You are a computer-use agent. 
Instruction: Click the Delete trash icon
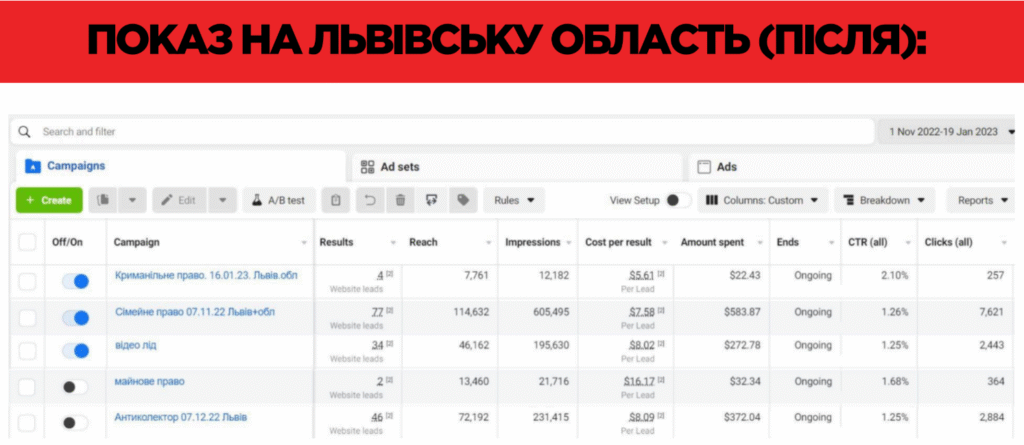400,201
